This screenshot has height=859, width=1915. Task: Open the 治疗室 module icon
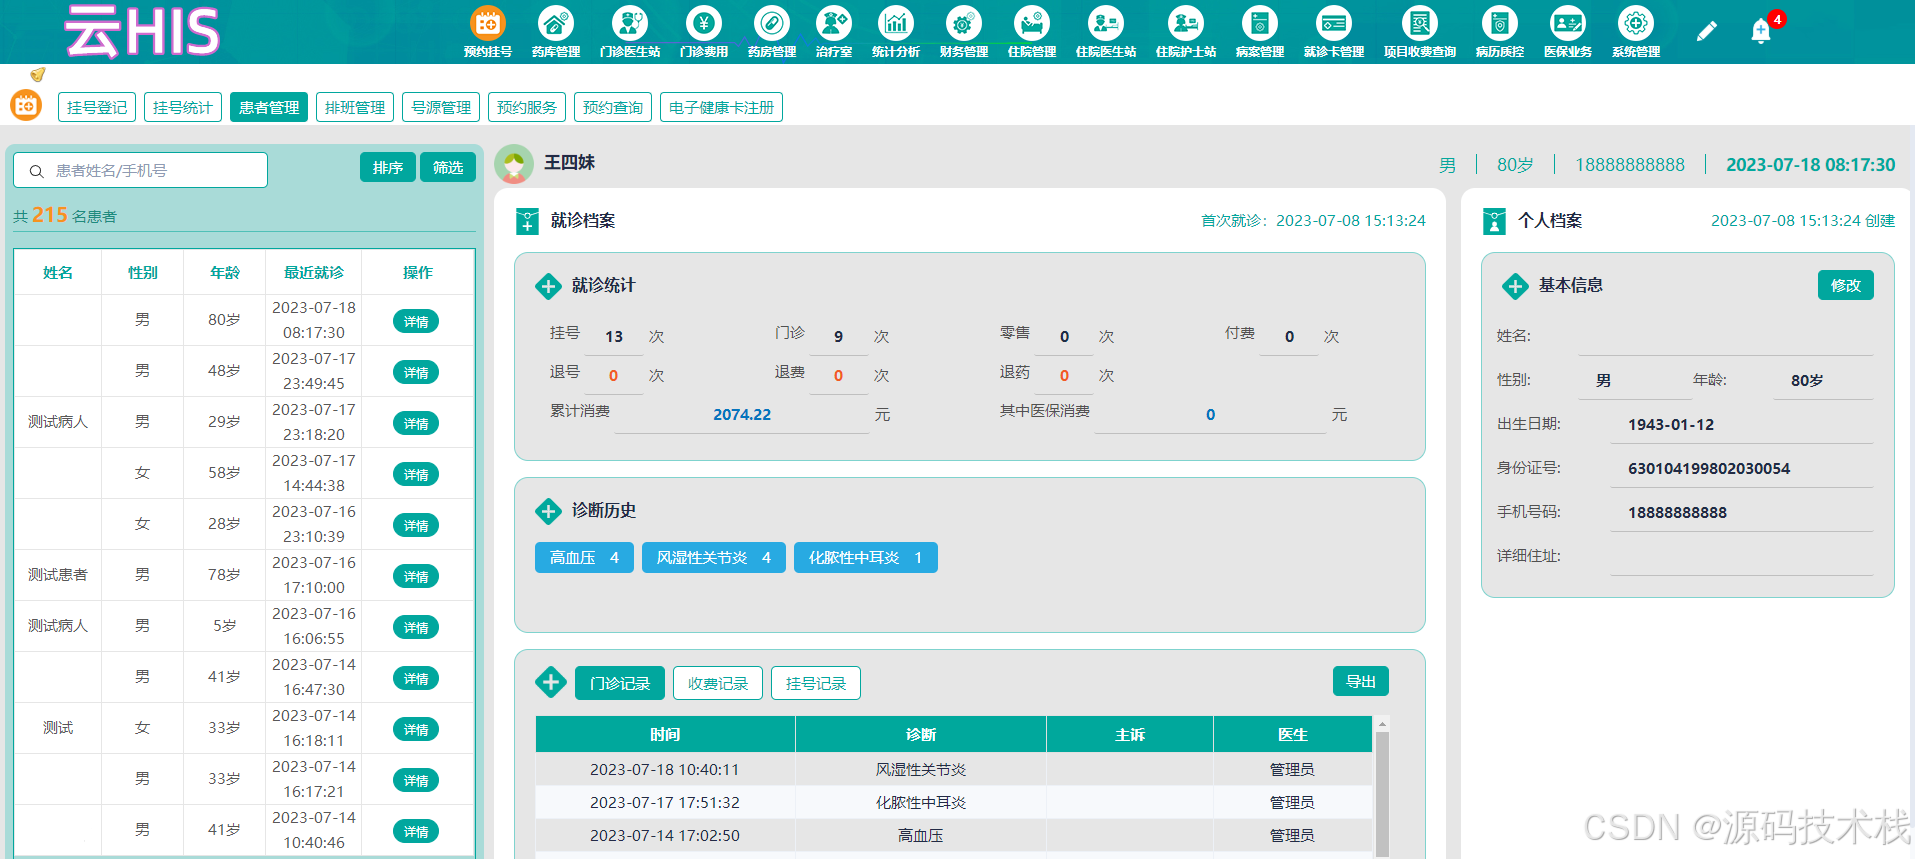(x=834, y=23)
